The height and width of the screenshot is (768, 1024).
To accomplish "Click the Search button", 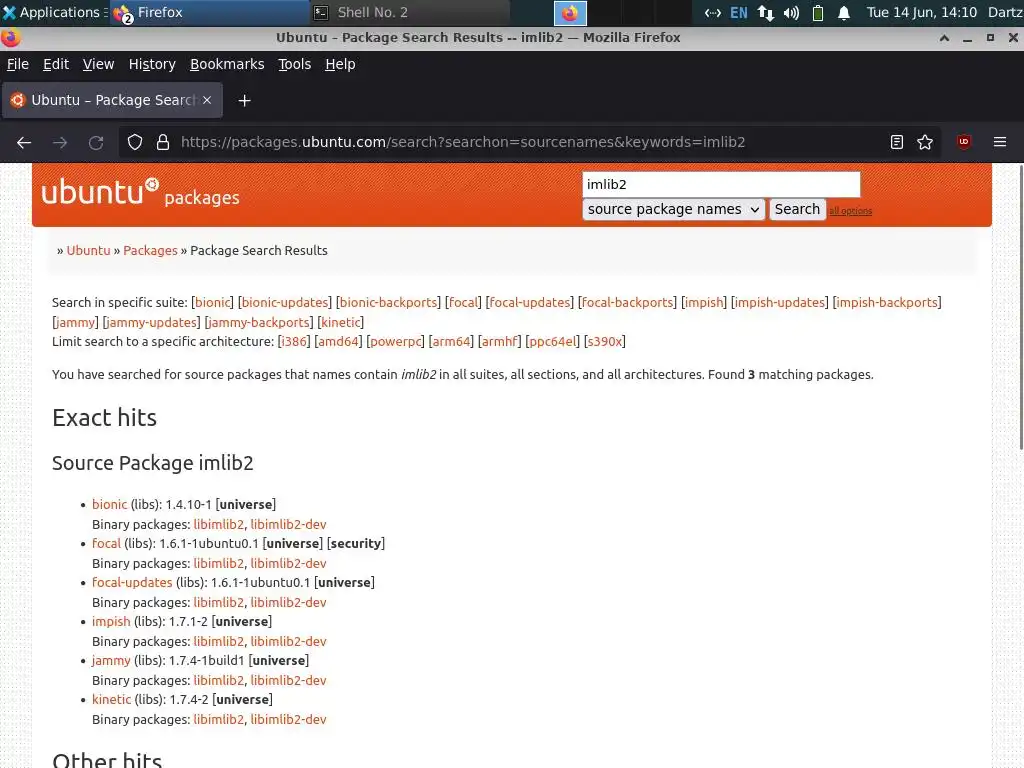I will coord(797,209).
